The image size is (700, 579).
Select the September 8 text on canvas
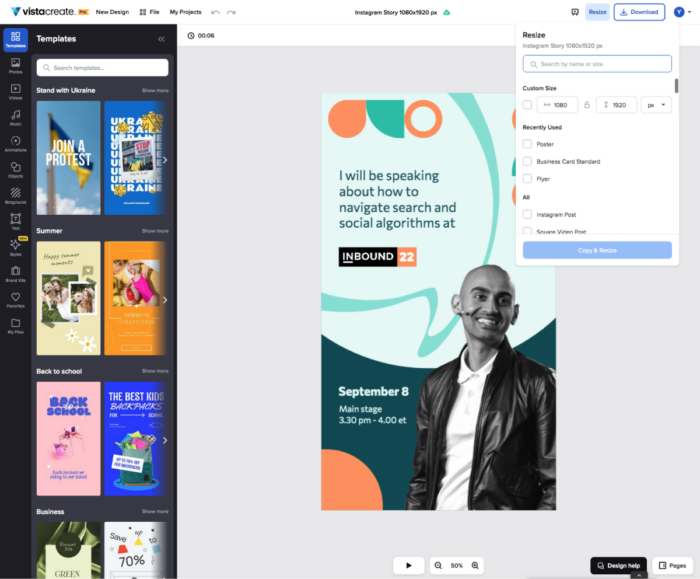pos(373,392)
